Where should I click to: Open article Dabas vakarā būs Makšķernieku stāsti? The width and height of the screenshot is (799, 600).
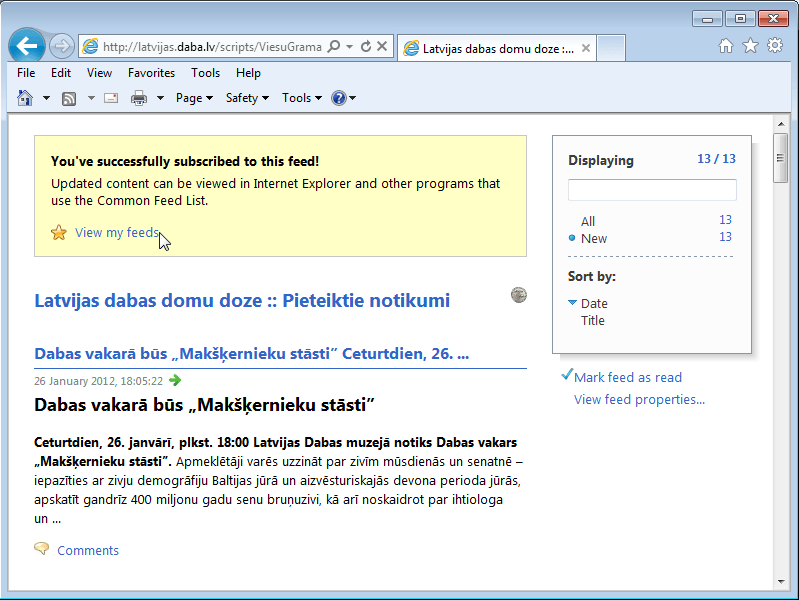pyautogui.click(x=252, y=353)
